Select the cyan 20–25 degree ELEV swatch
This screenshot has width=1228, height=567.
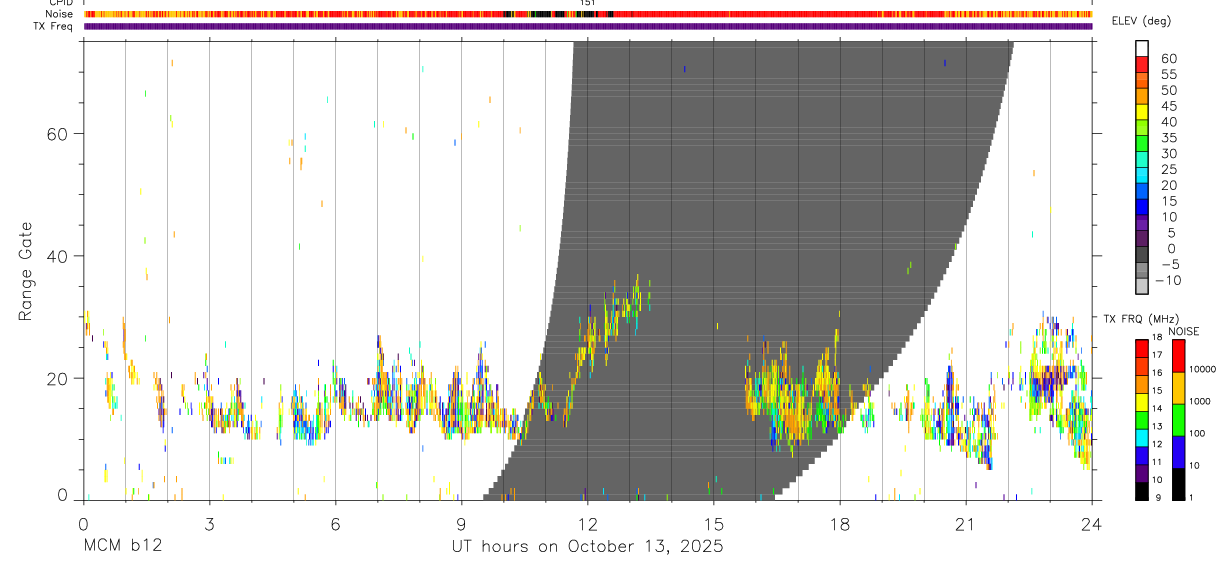click(x=1142, y=176)
